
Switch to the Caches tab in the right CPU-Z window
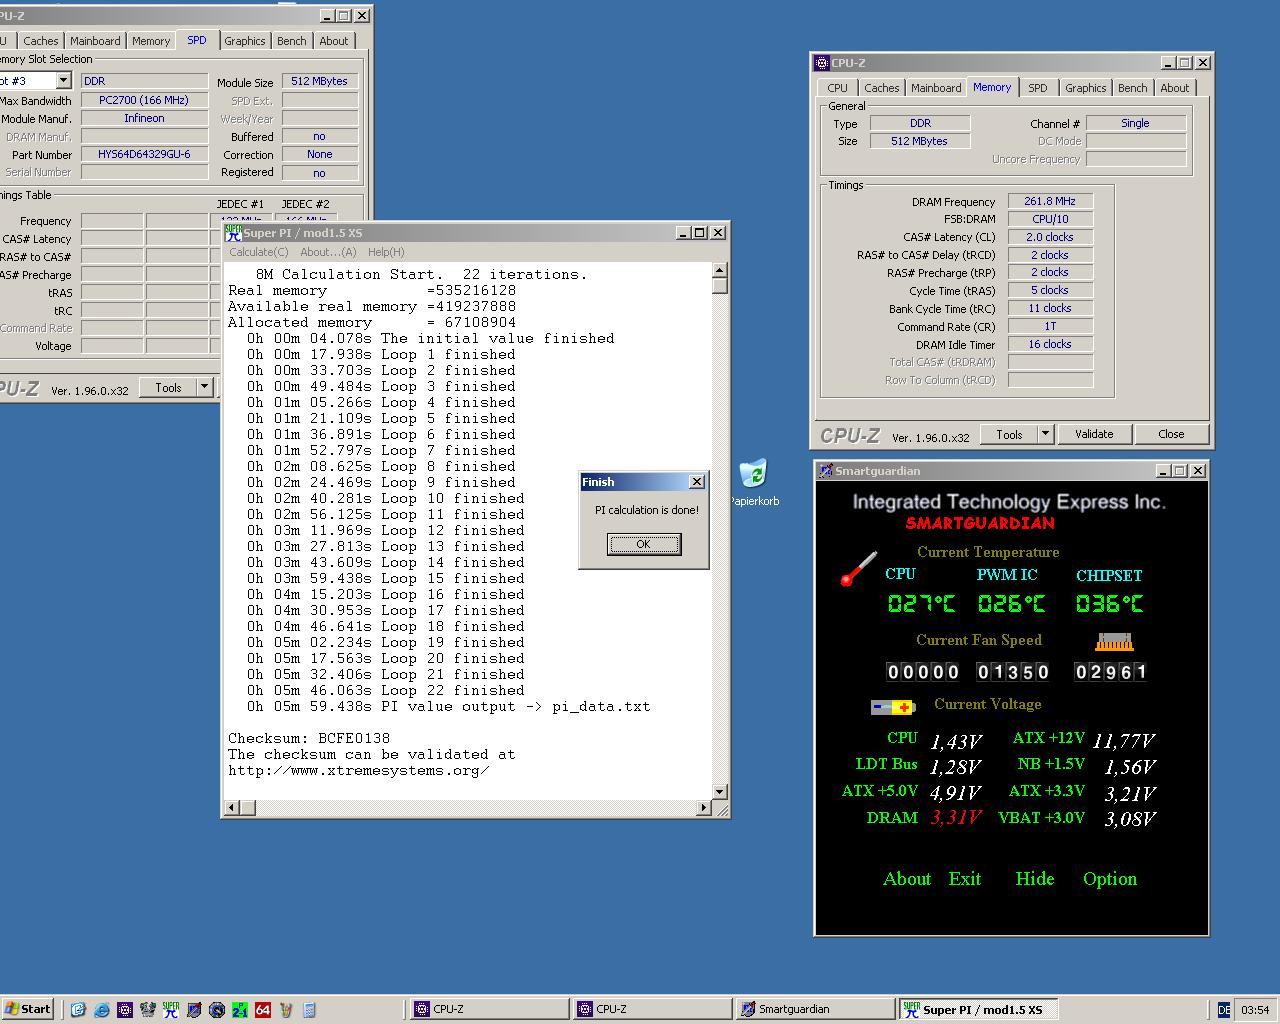(881, 88)
